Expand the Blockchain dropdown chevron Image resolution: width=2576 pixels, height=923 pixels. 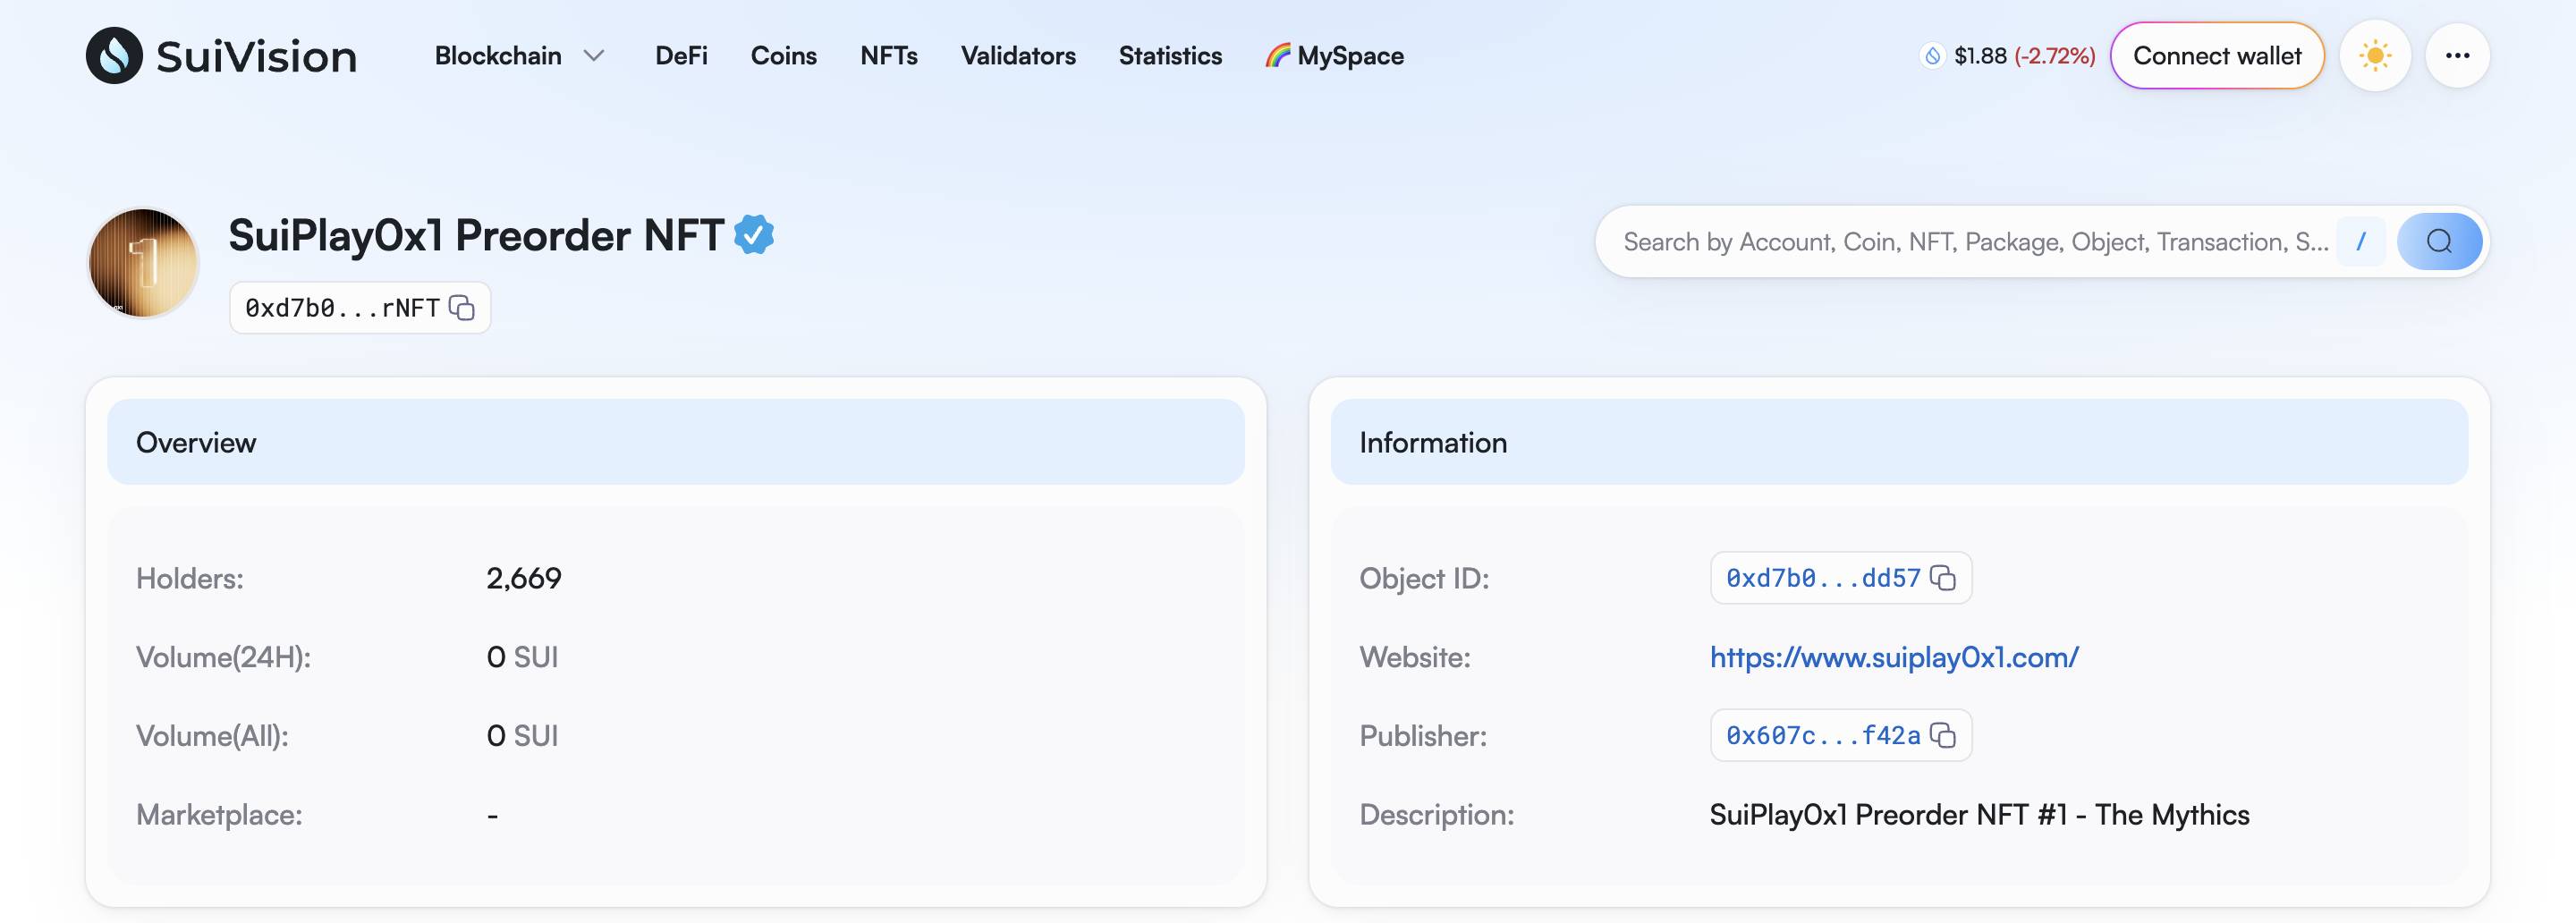[x=594, y=56]
